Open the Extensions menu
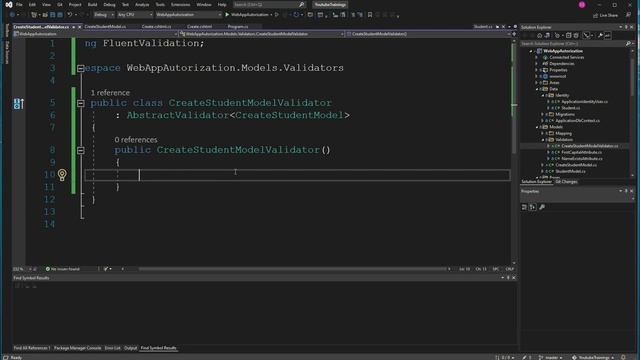Image resolution: width=640 pixels, height=360 pixels. point(180,4)
